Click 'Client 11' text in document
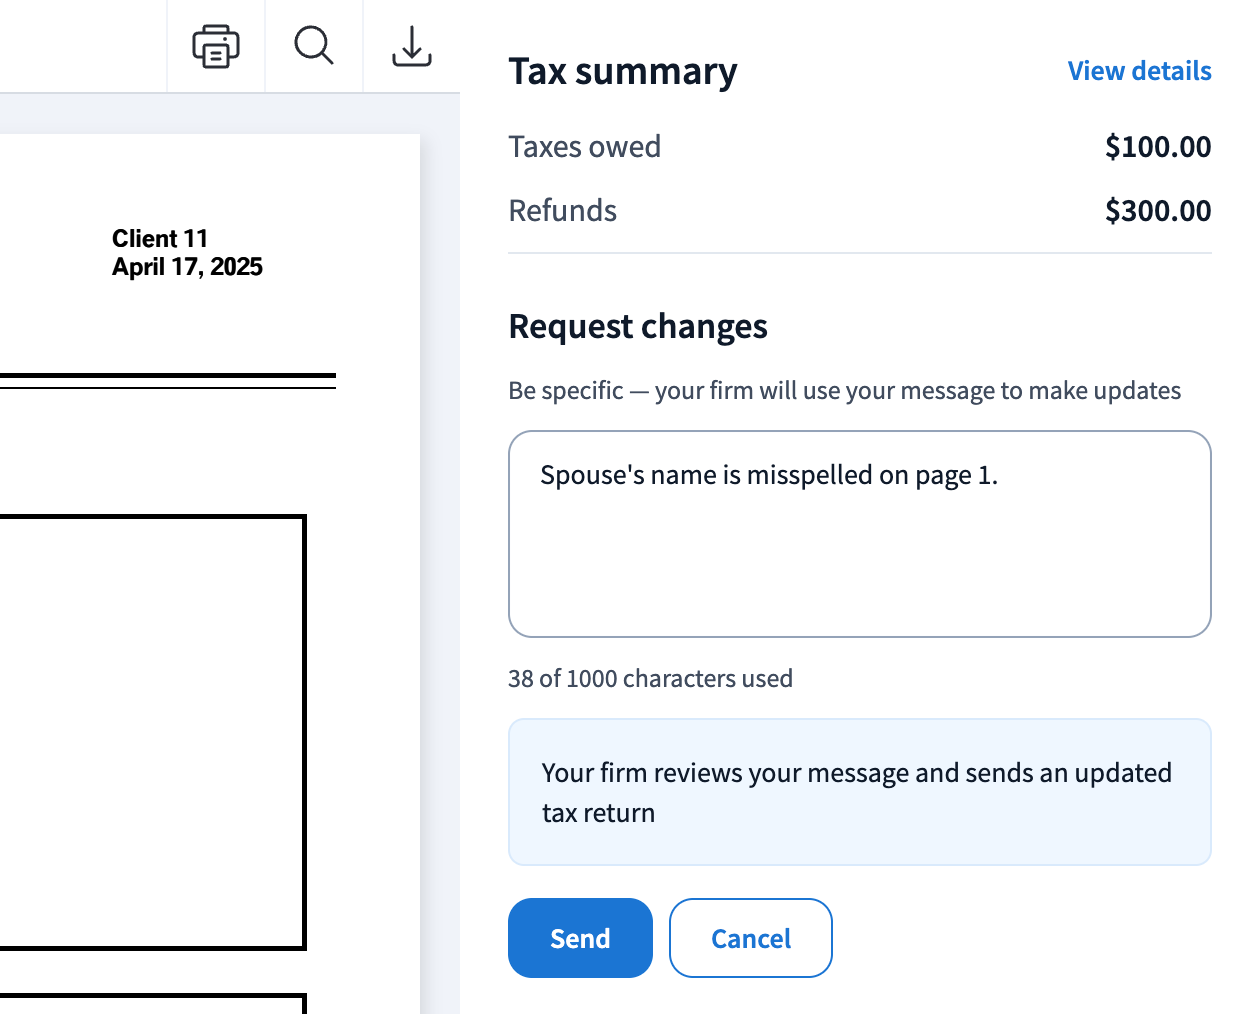 pos(160,238)
